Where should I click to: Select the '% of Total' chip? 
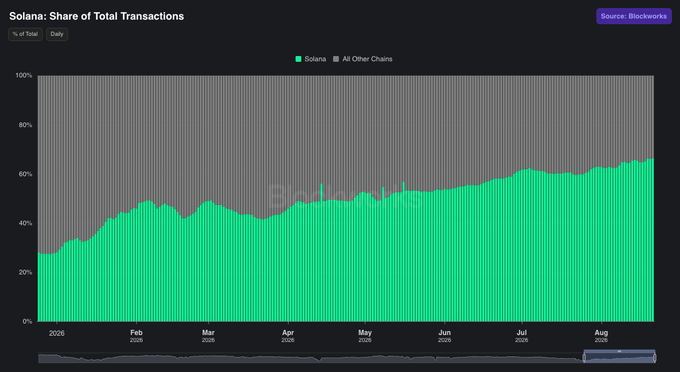[25, 34]
